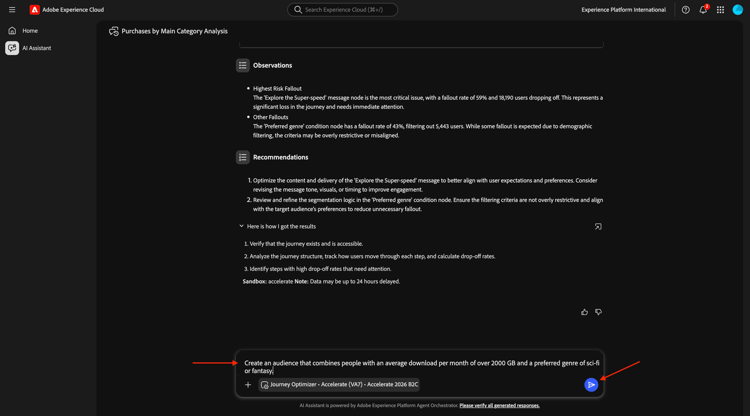The width and height of the screenshot is (750, 416).
Task: Click Identify steps with high drop-off rates step
Action: [318, 269]
